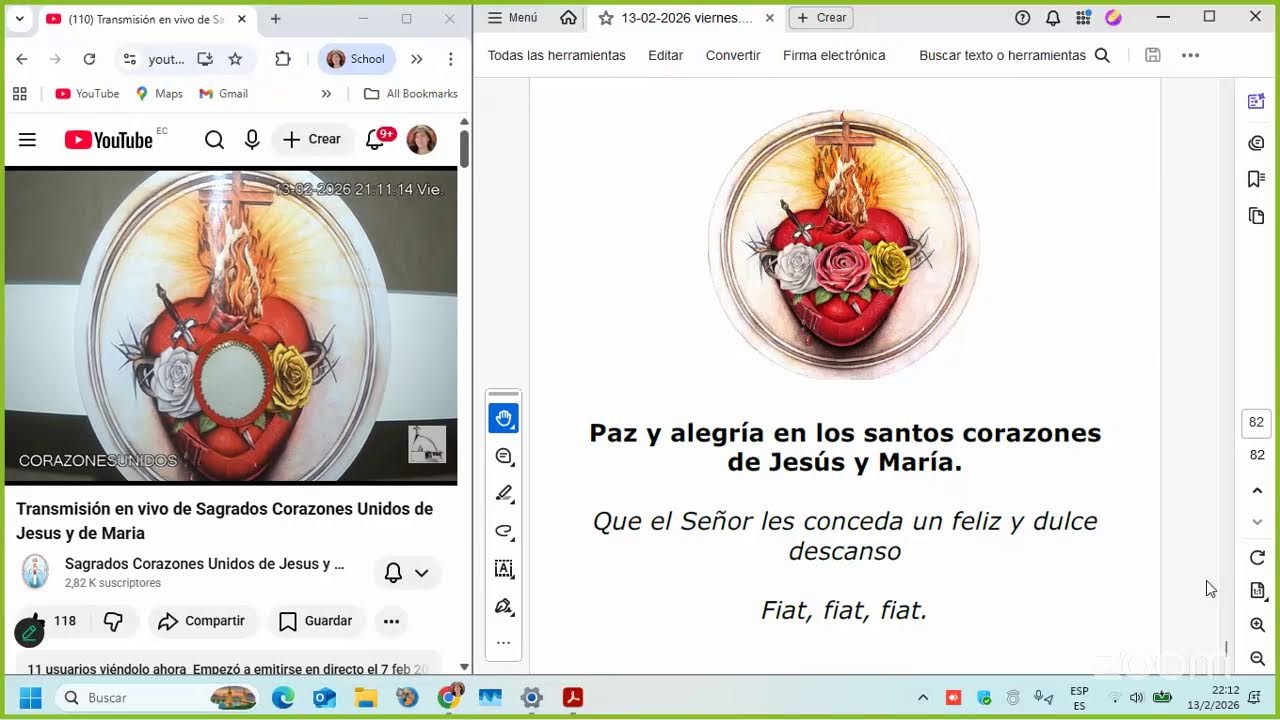This screenshot has height=720, width=1280.
Task: Show hidden system tray icons chevron
Action: pos(922,697)
